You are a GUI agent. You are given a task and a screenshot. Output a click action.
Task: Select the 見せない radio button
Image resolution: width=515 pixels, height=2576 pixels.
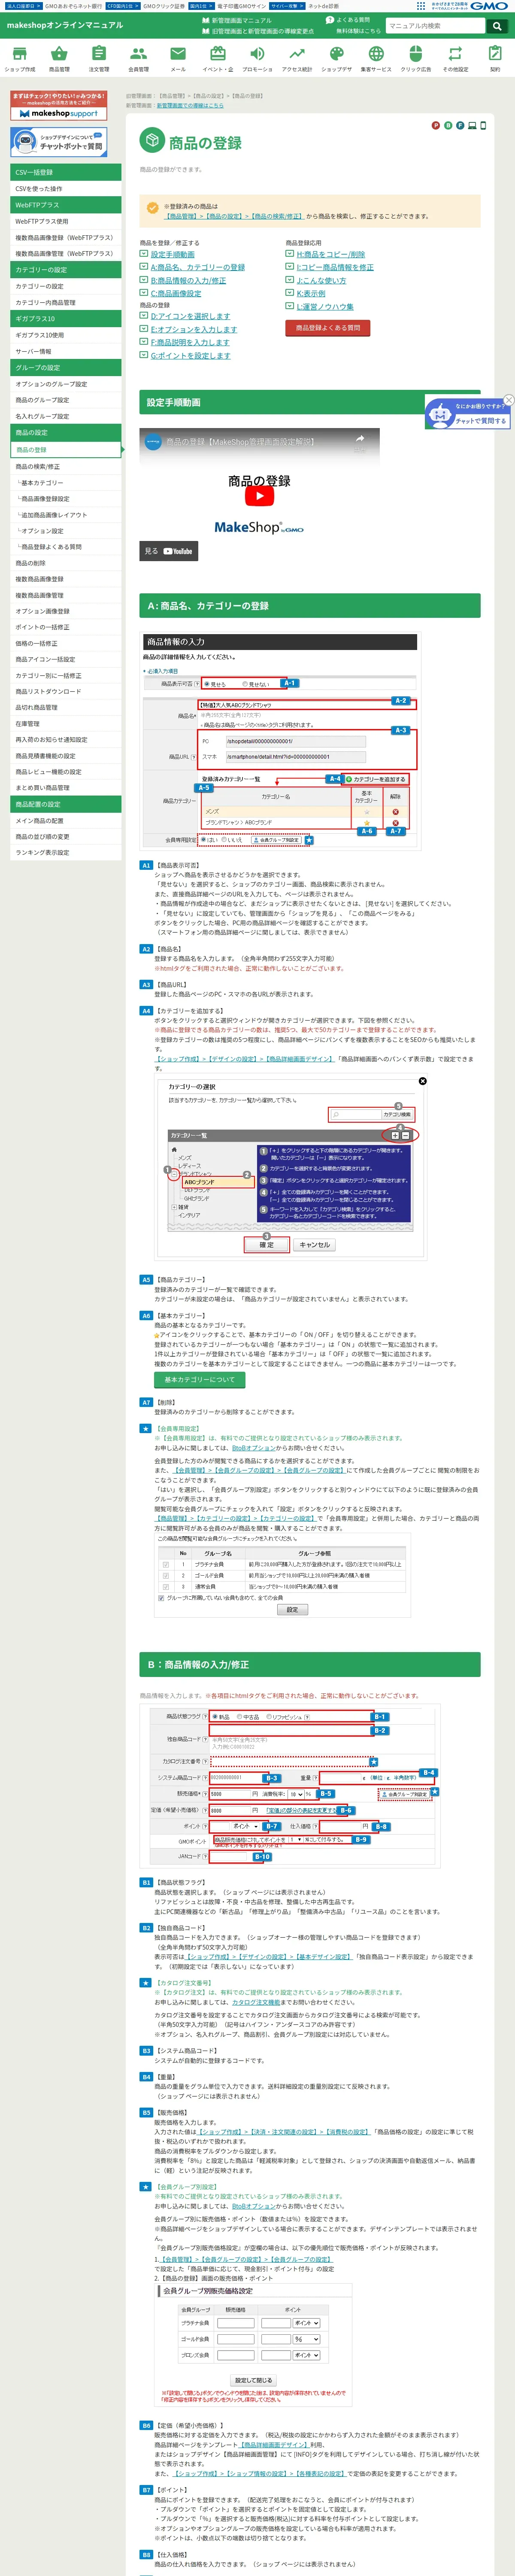(245, 684)
